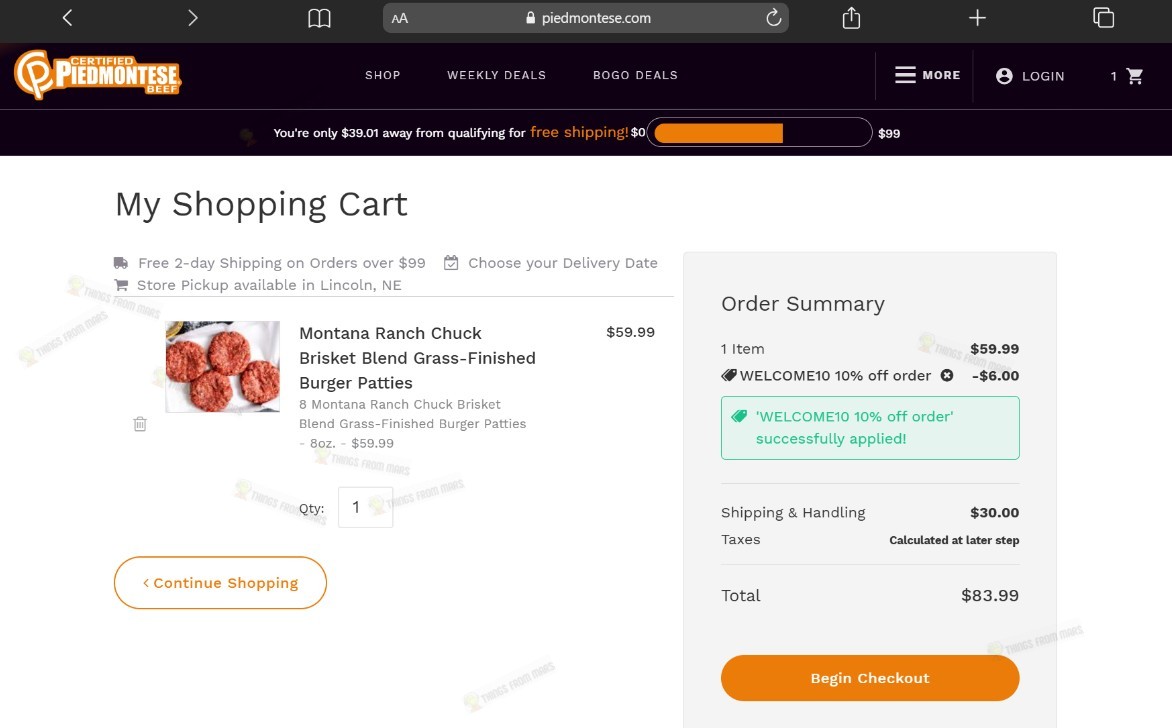1172x728 pixels.
Task: Click the Calculated at later step text
Action: (x=954, y=540)
